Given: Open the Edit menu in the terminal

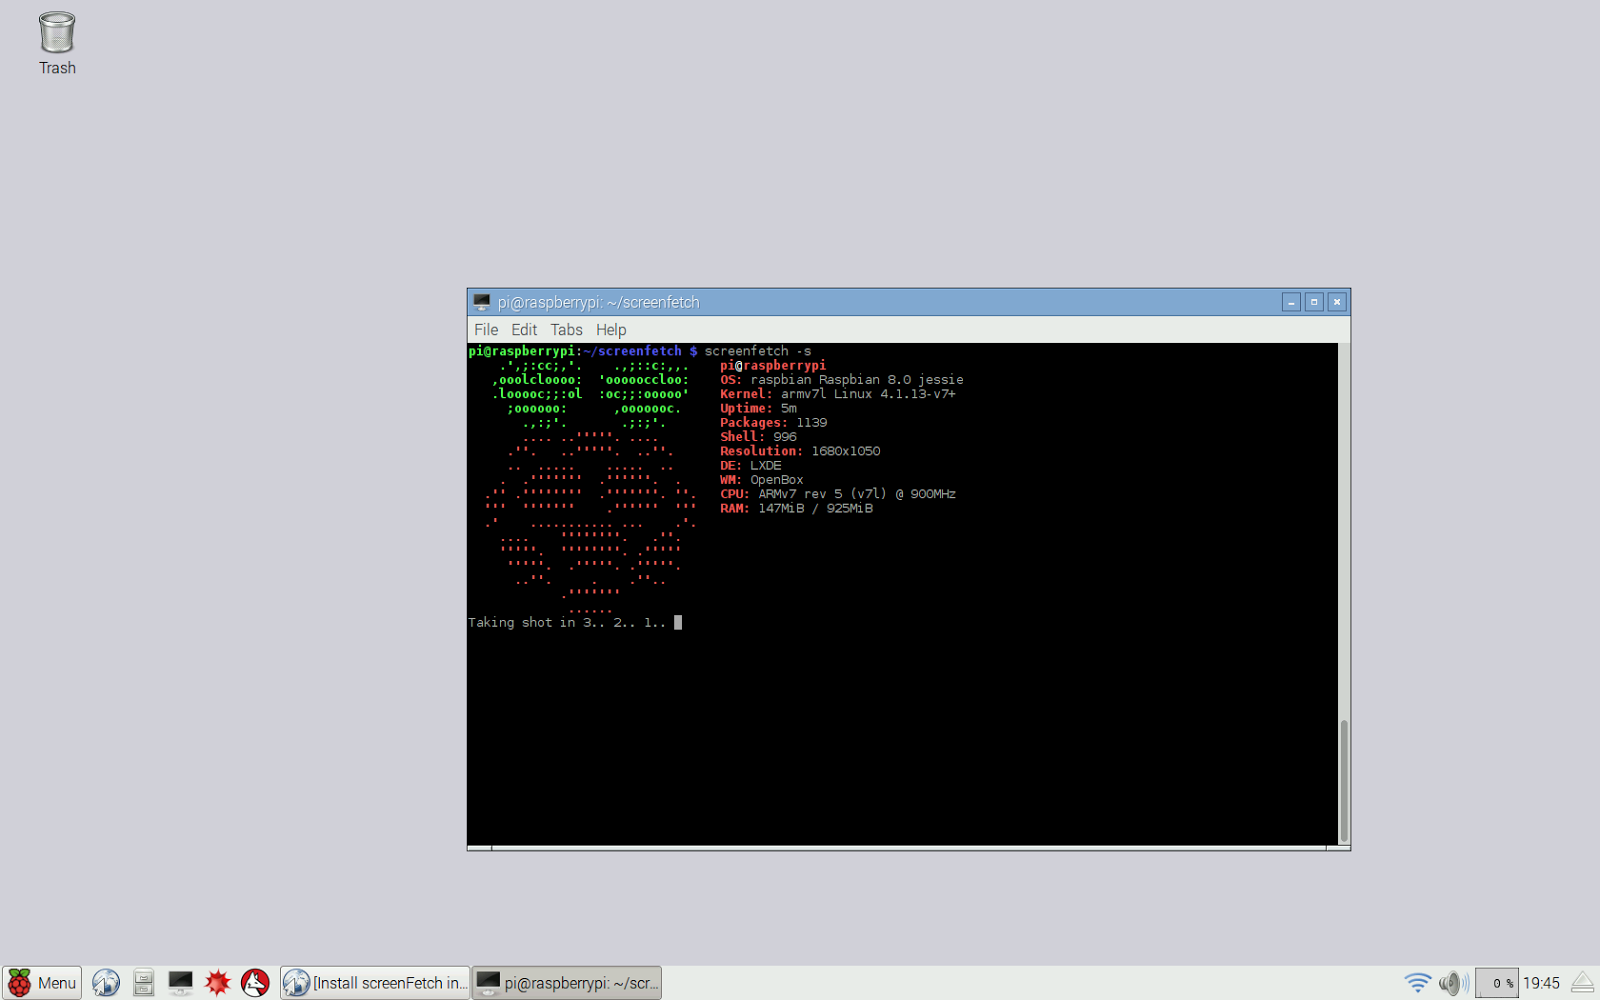Looking at the screenshot, I should 523,329.
